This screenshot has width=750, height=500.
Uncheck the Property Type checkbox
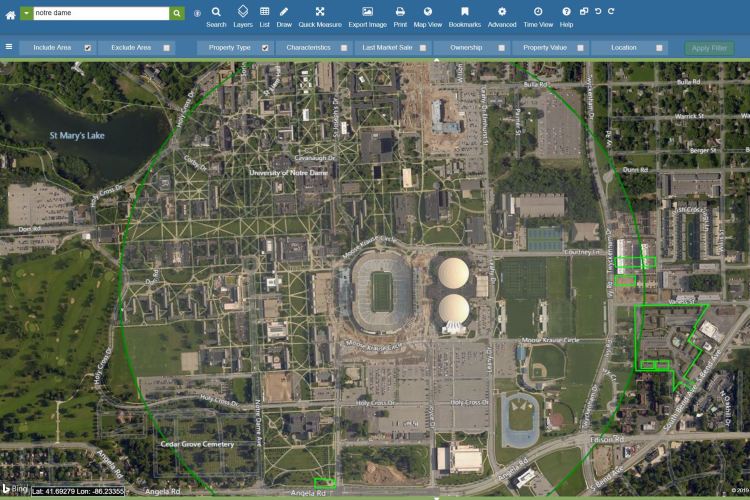(265, 48)
